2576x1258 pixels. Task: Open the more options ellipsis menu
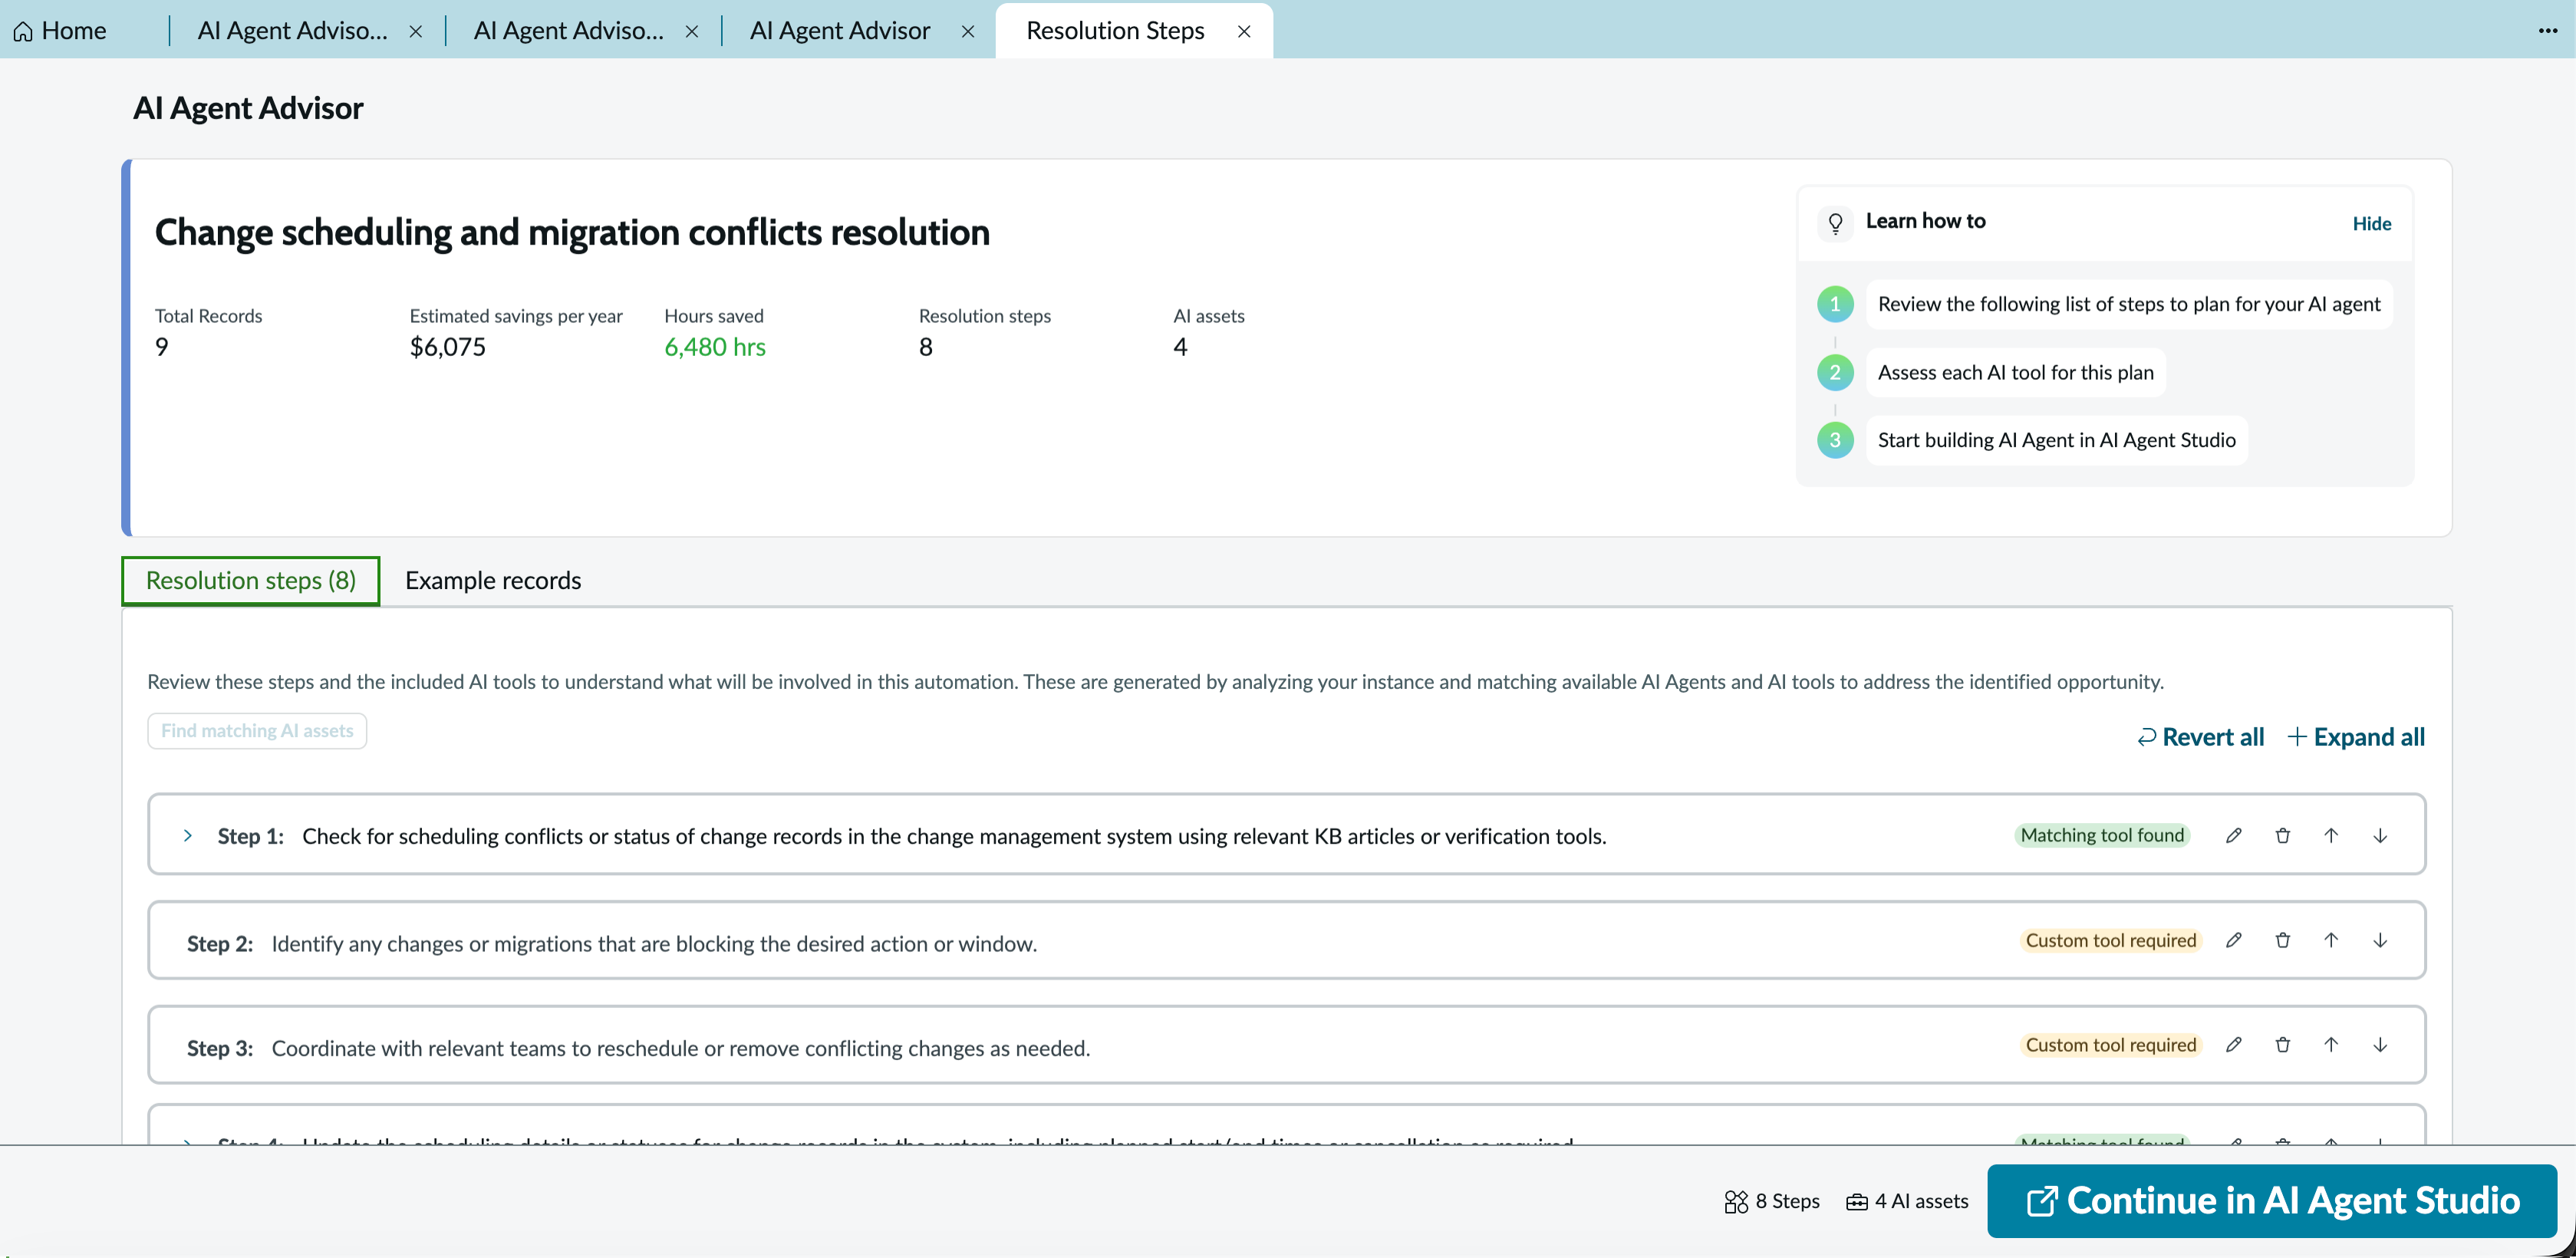pyautogui.click(x=2548, y=30)
